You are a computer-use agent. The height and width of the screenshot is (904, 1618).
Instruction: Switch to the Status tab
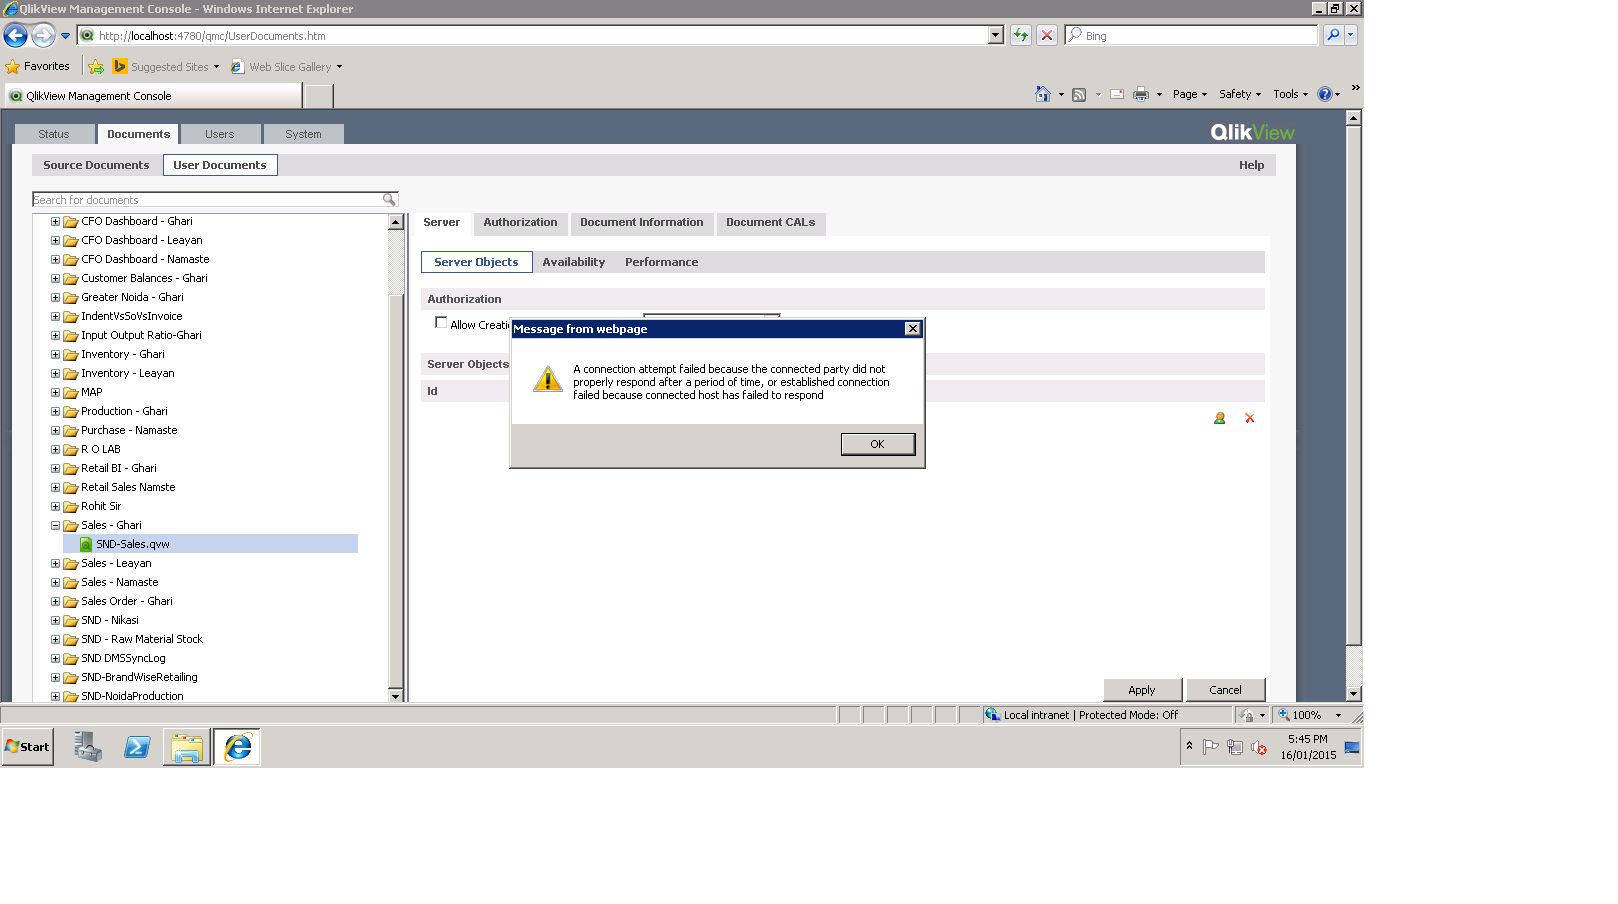[54, 134]
